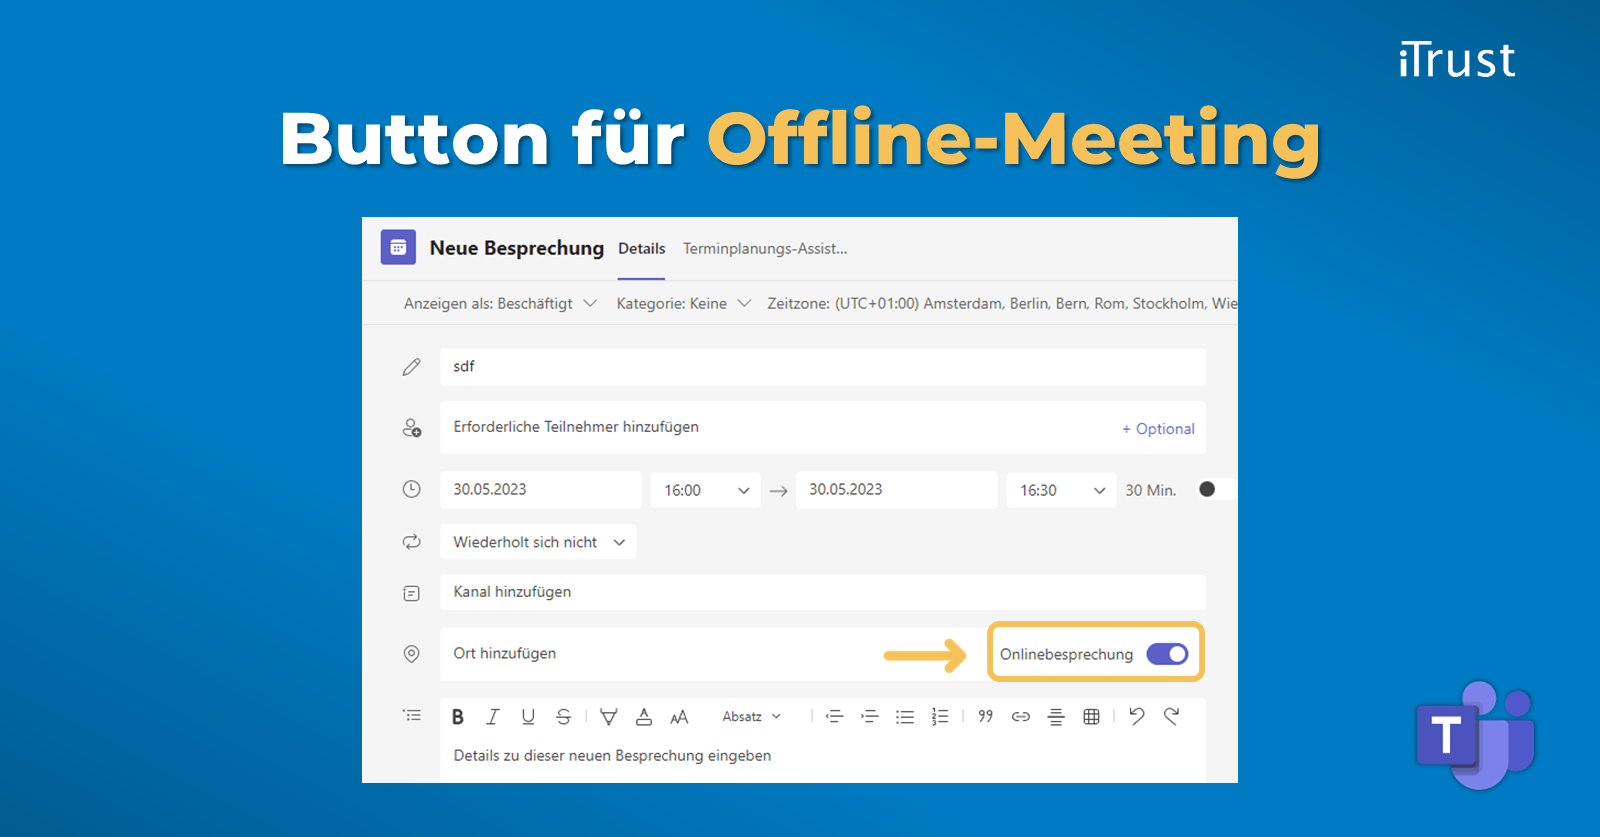This screenshot has width=1600, height=837.
Task: Click Details zu dieser neuen Besprechung text area
Action: (823, 756)
